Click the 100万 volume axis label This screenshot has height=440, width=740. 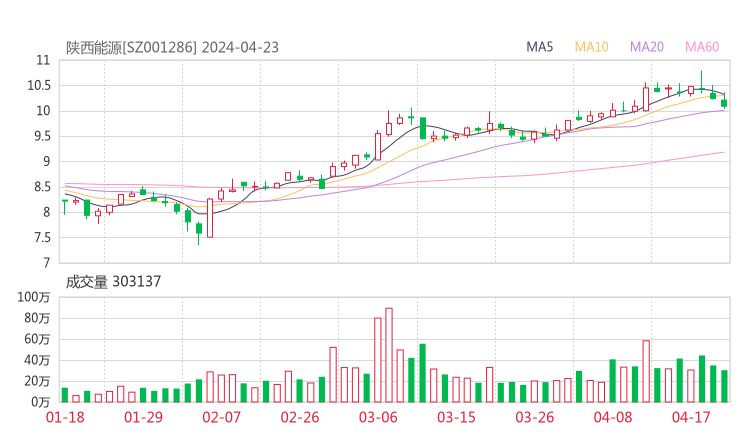point(34,297)
